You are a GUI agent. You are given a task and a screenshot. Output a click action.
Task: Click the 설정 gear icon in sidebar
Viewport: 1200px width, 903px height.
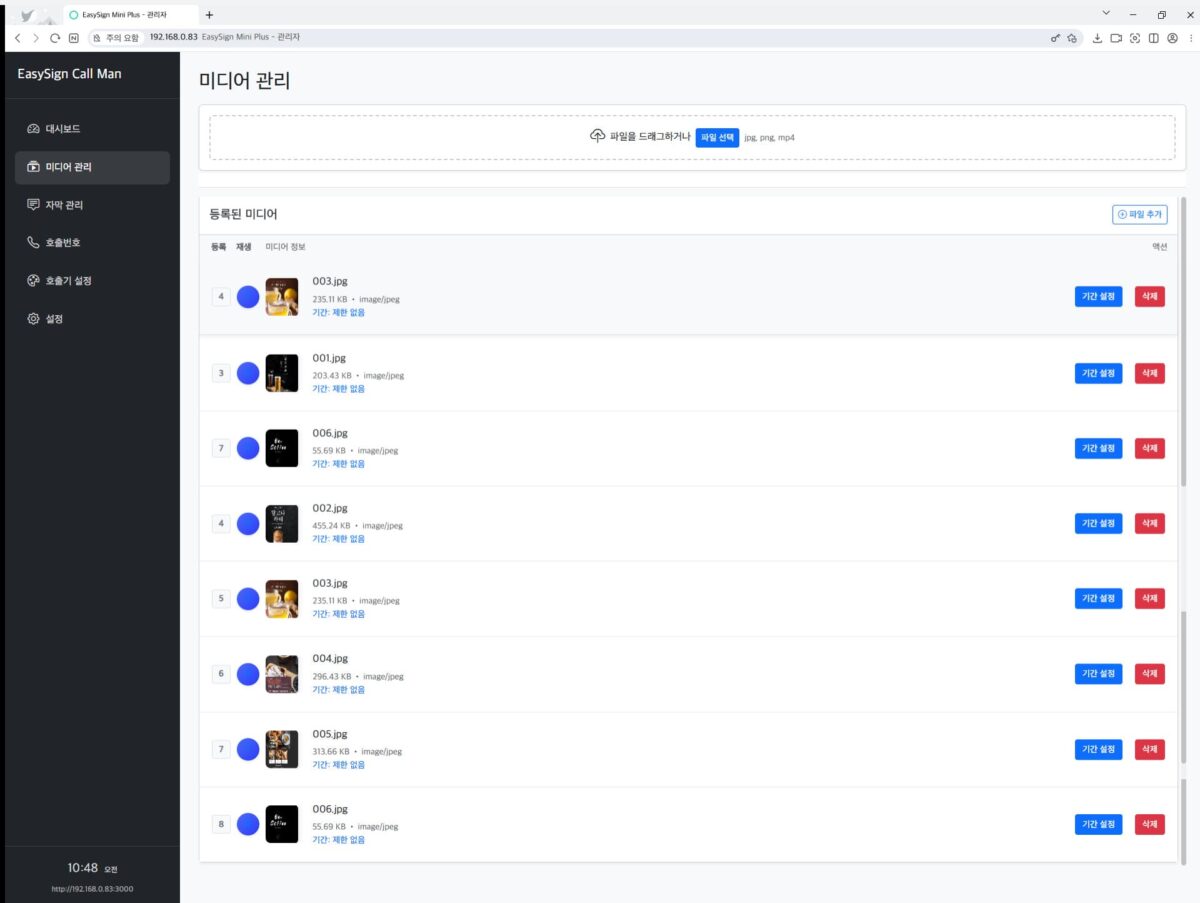33,319
